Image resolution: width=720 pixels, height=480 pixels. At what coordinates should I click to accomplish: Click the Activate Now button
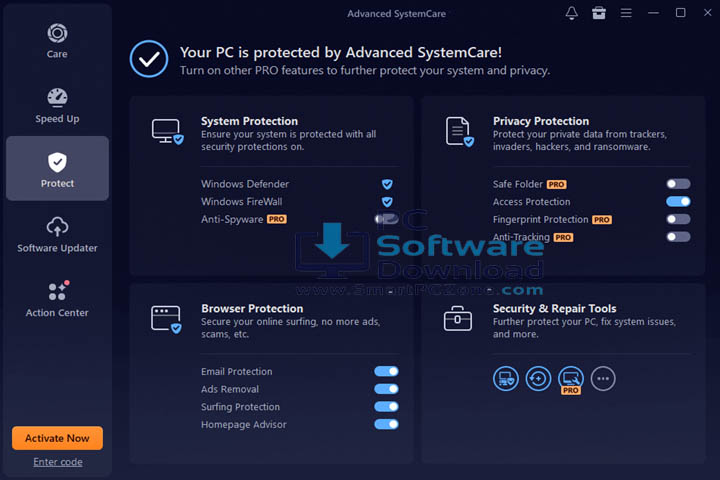pos(57,438)
